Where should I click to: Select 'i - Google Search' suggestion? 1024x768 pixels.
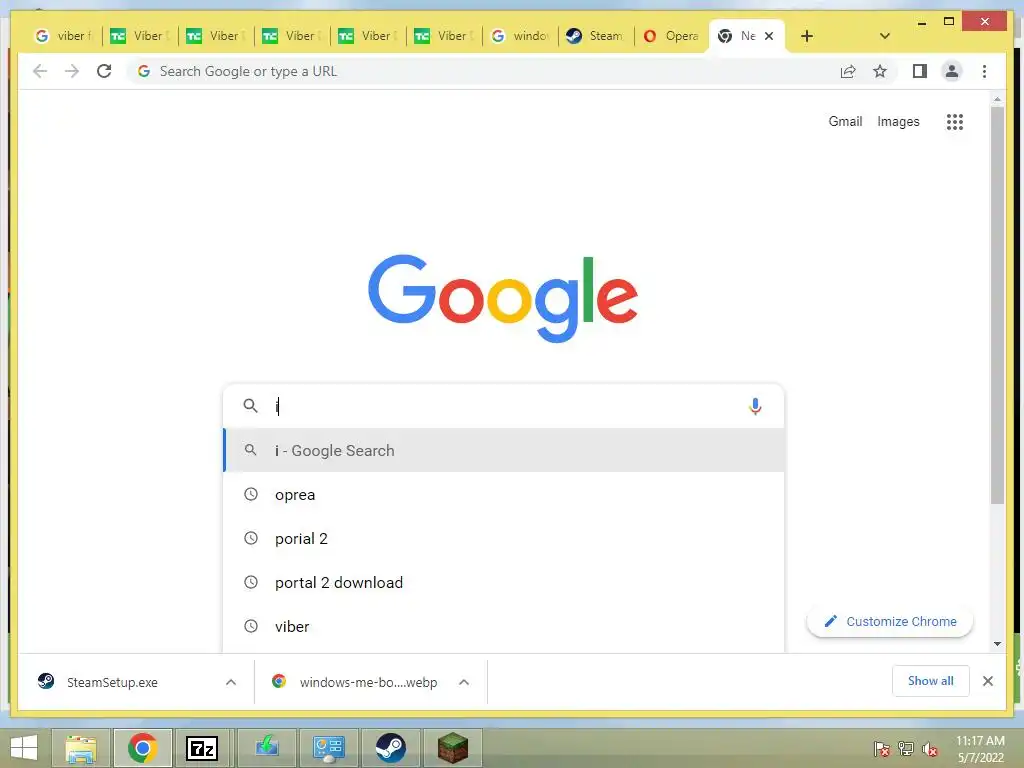pos(504,450)
